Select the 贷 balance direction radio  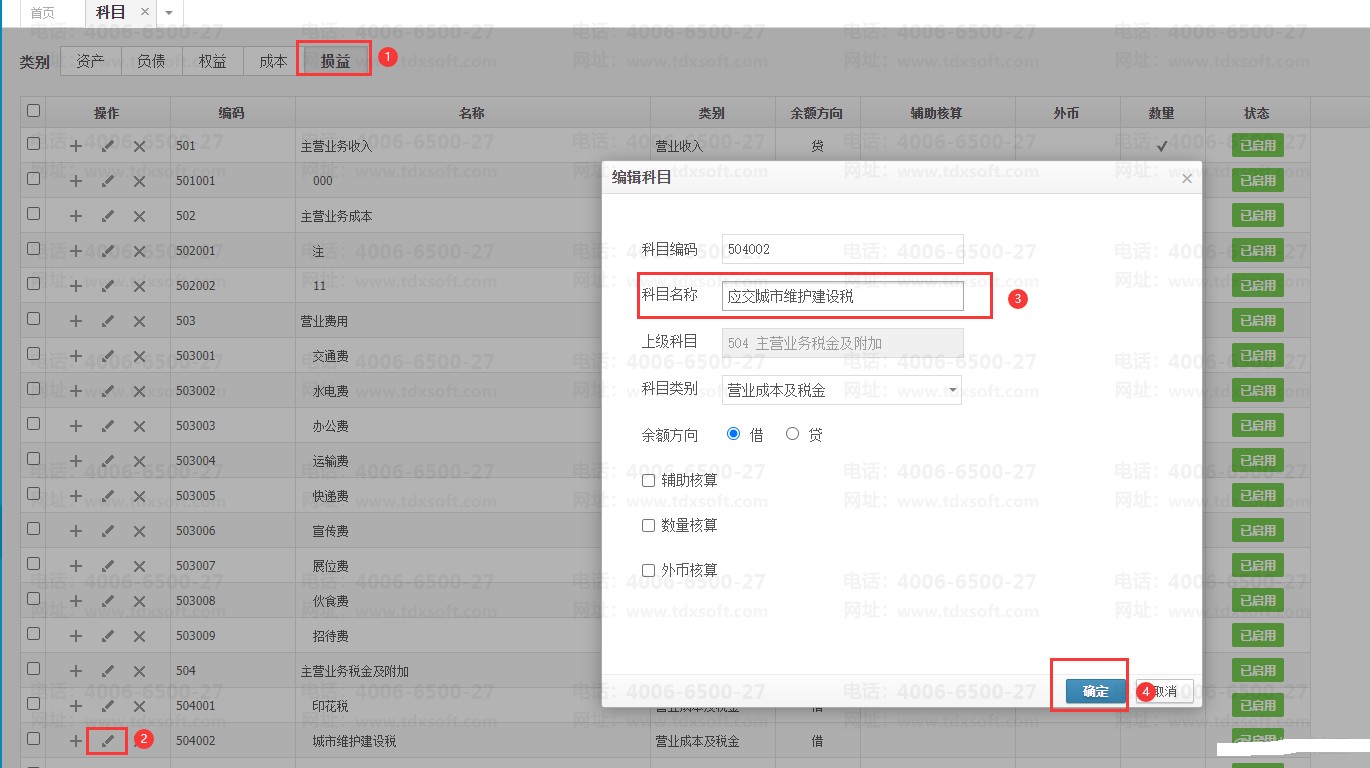tap(793, 434)
